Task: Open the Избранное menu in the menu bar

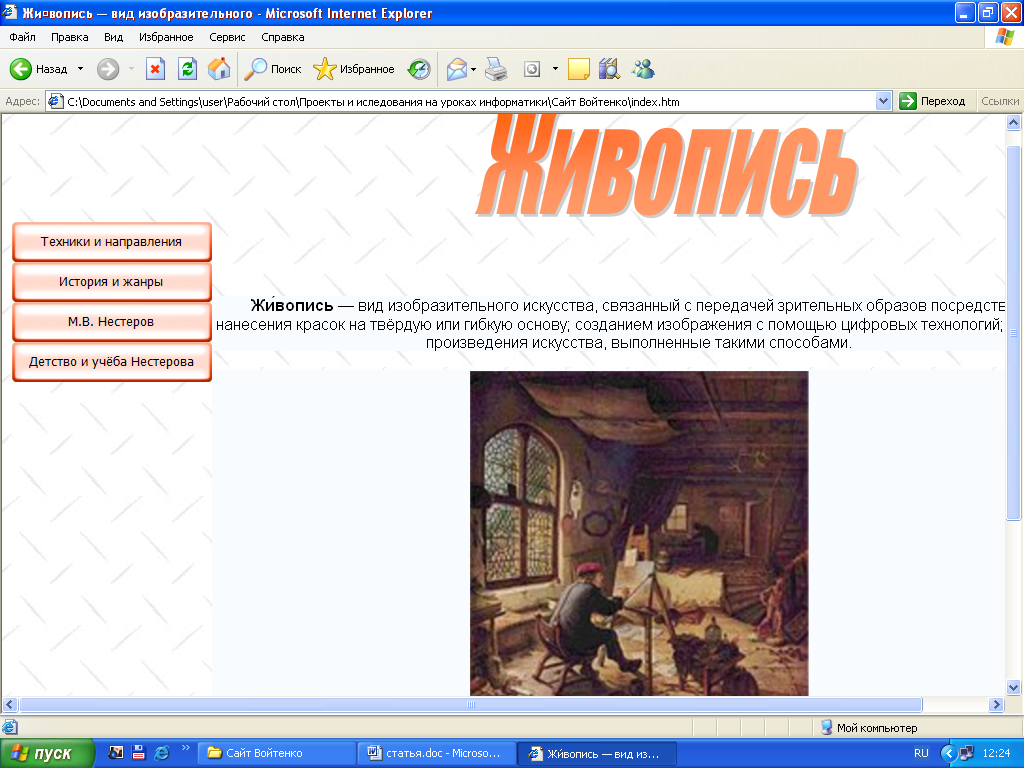Action: 166,37
